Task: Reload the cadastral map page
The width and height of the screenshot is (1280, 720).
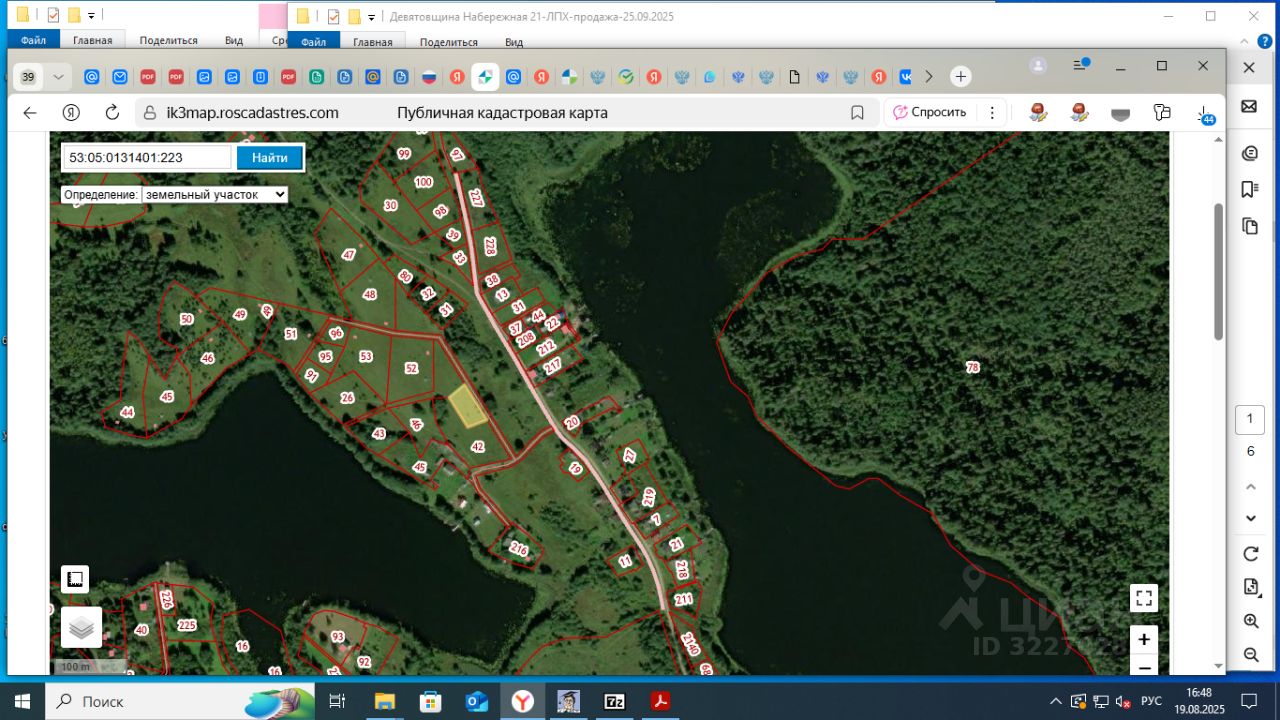Action: coord(112,113)
